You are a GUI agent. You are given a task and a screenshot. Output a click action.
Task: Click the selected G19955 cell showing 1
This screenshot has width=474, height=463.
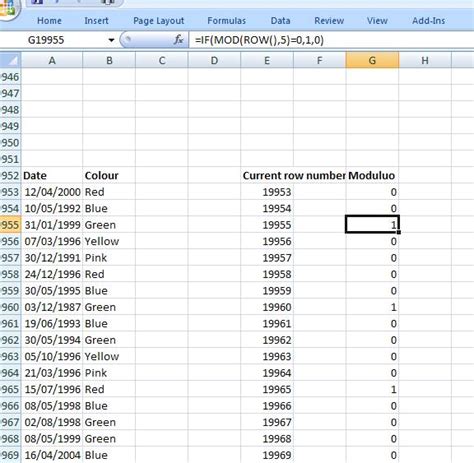[x=372, y=225]
